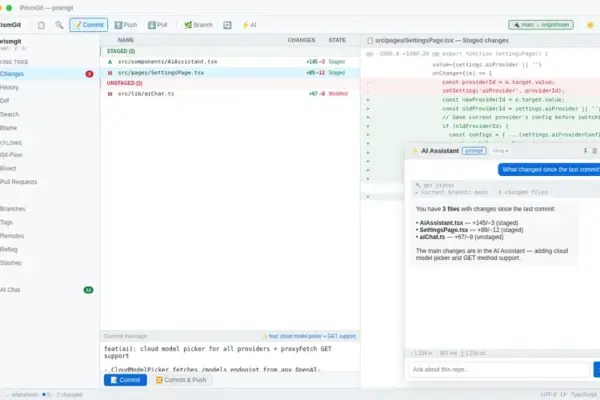Push commits using the Push toolbar button
The width and height of the screenshot is (600, 400).
126,25
